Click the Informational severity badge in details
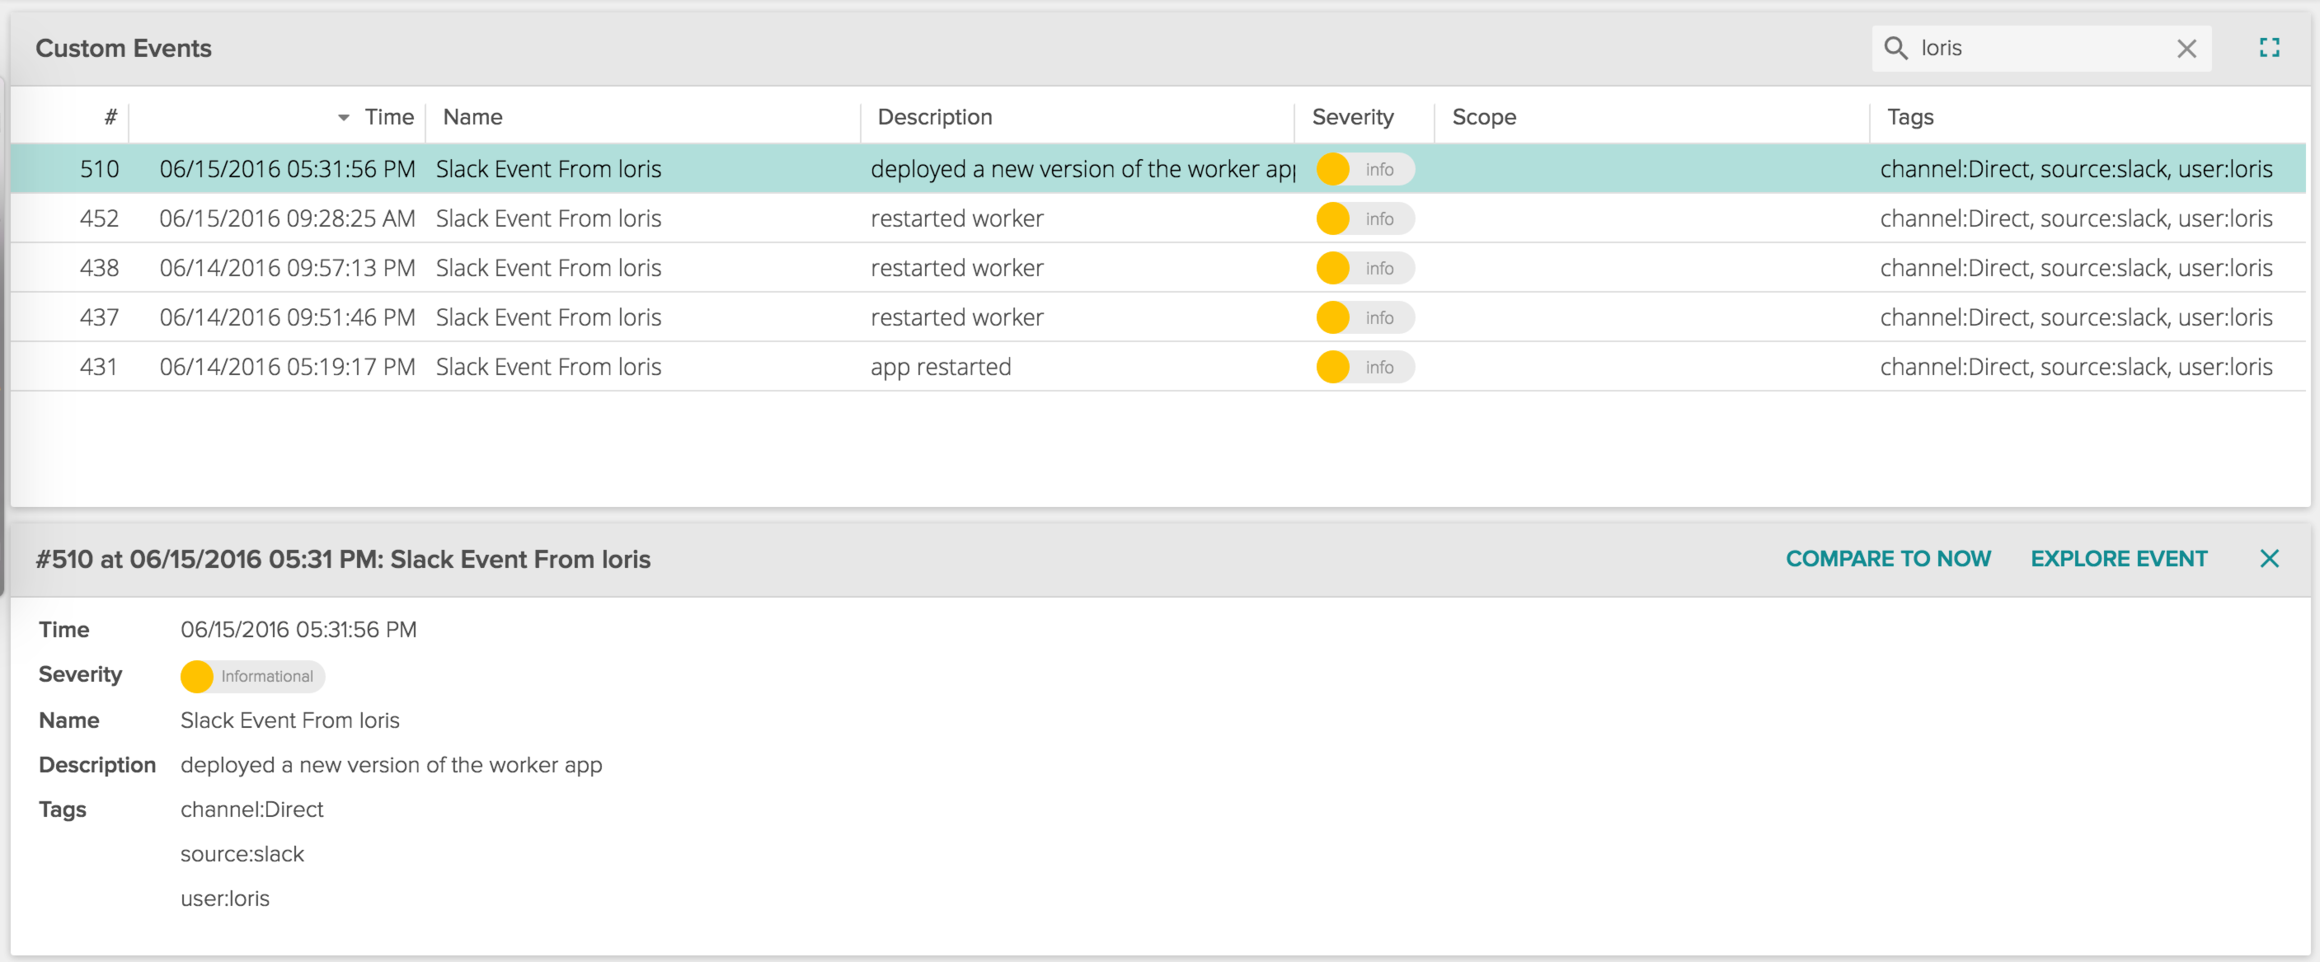 [x=252, y=676]
